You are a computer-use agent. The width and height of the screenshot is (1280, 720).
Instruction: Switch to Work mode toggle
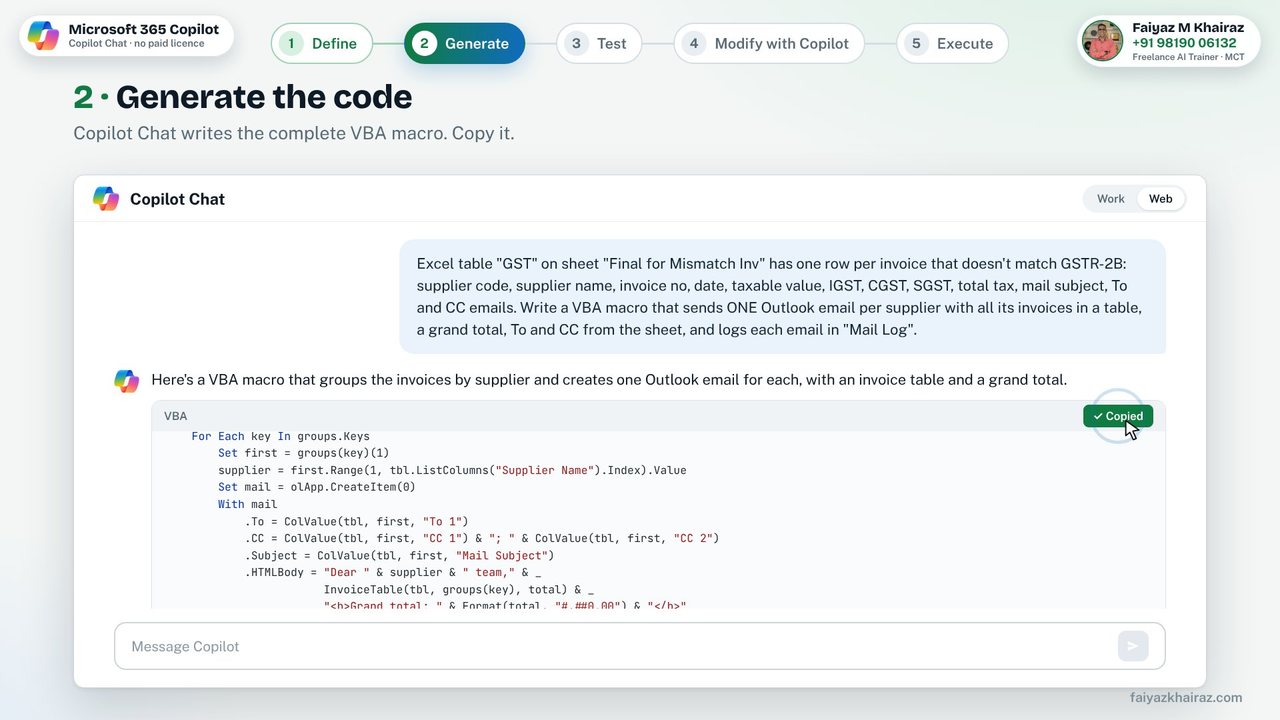tap(1111, 198)
